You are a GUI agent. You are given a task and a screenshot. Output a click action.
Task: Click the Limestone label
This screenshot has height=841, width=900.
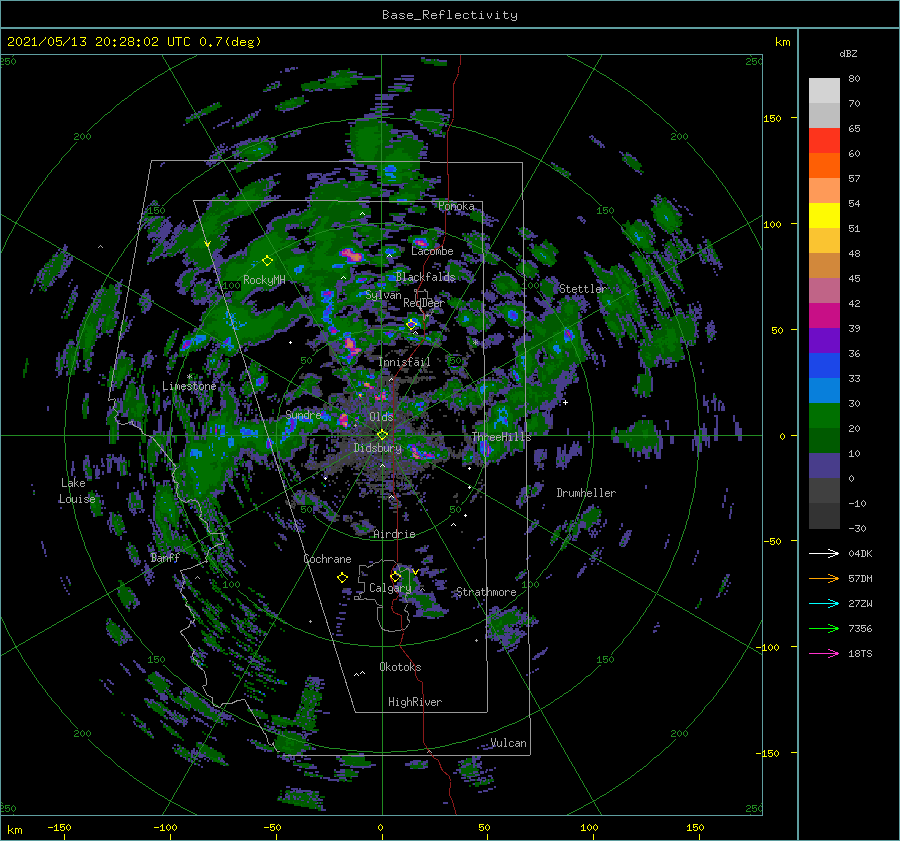point(189,386)
